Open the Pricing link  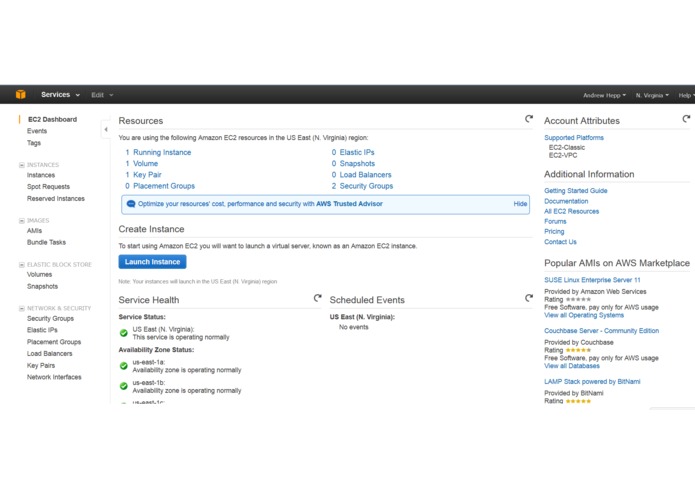point(554,232)
